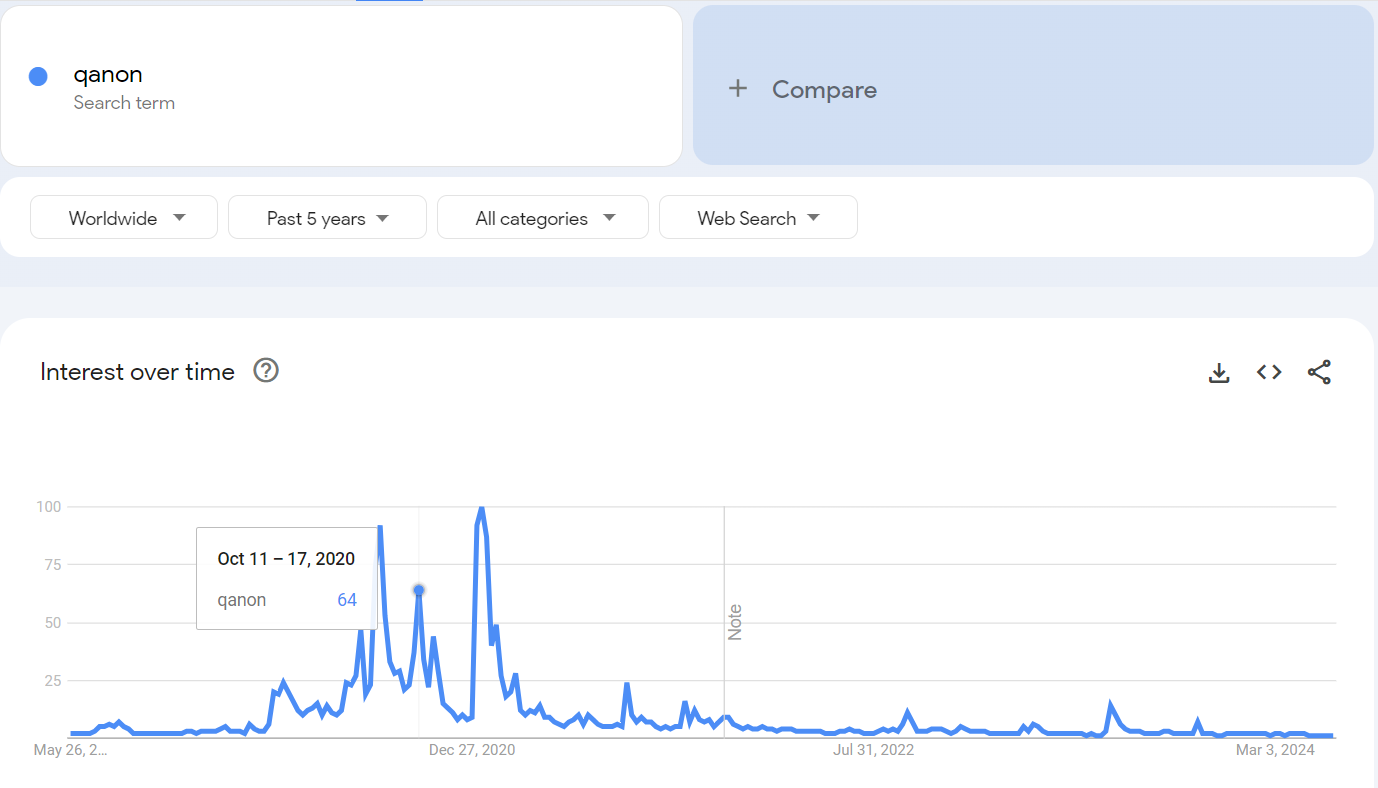1378x788 pixels.
Task: Change the Web Search type dropdown
Action: (758, 218)
